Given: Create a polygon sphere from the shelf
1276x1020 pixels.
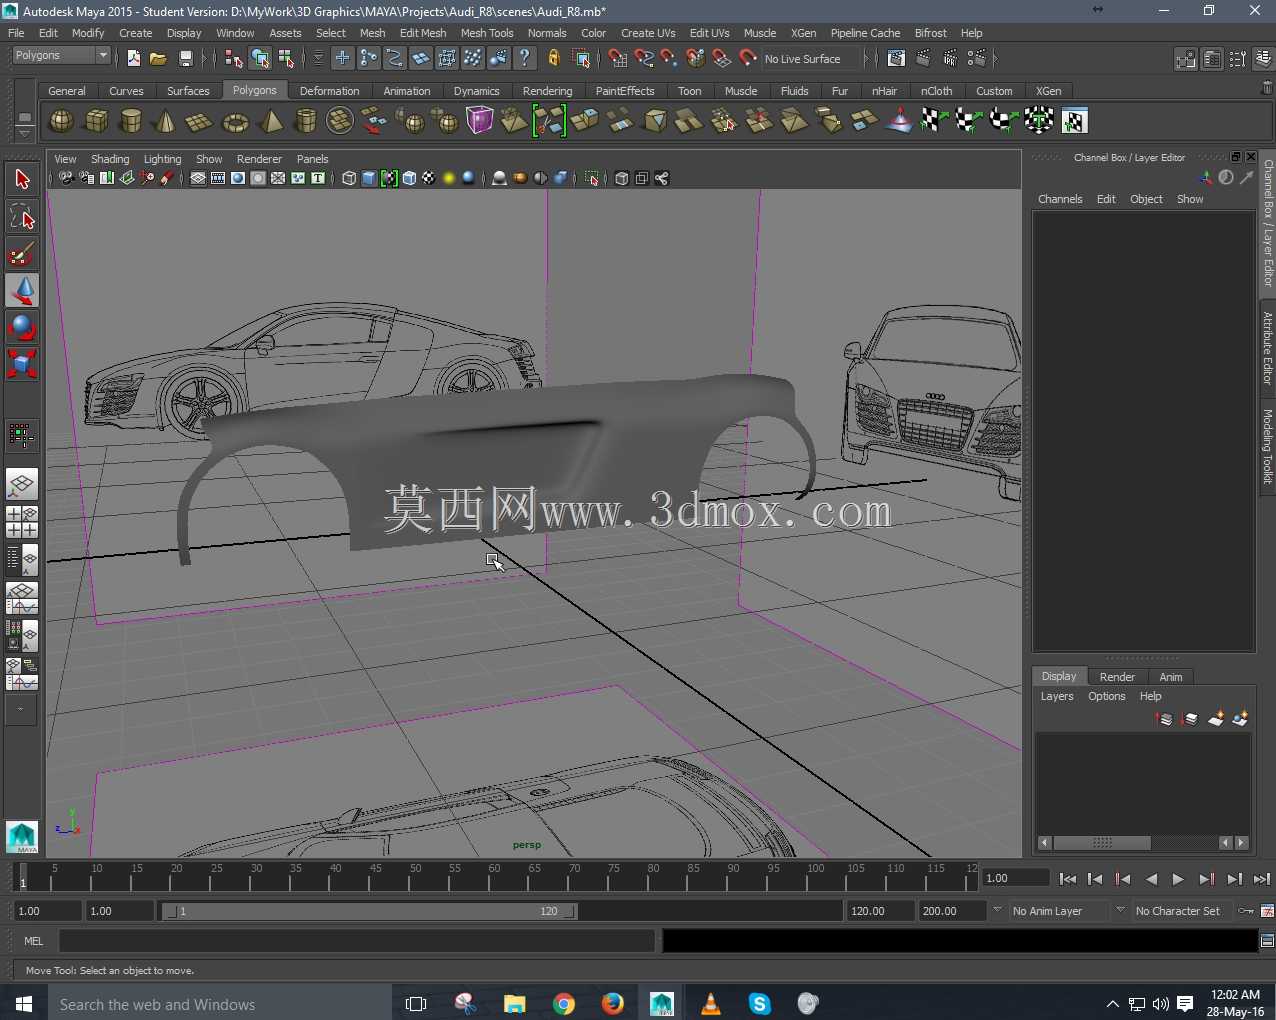Looking at the screenshot, I should pos(62,121).
